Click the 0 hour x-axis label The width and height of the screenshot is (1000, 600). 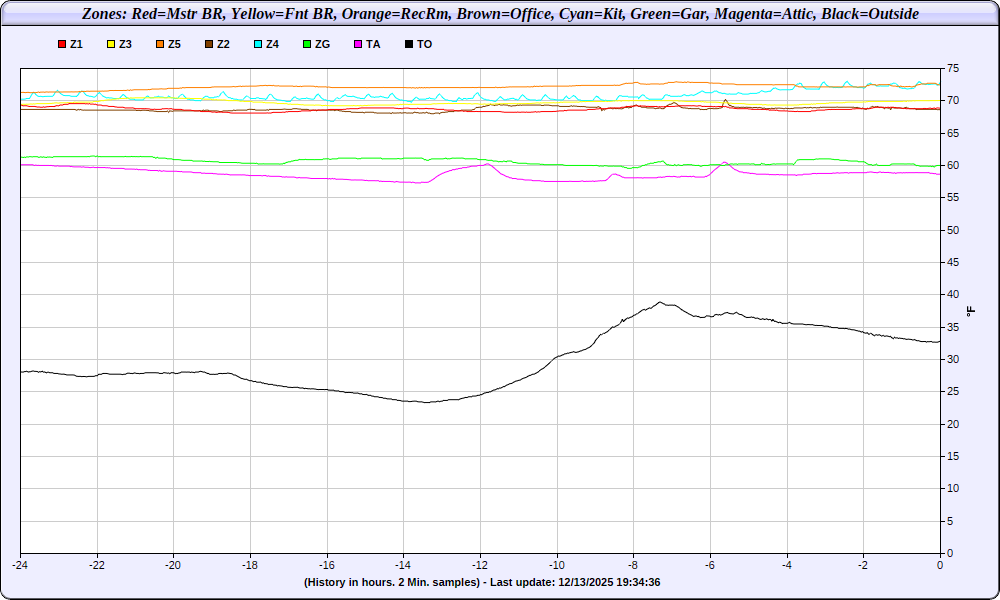[x=940, y=566]
